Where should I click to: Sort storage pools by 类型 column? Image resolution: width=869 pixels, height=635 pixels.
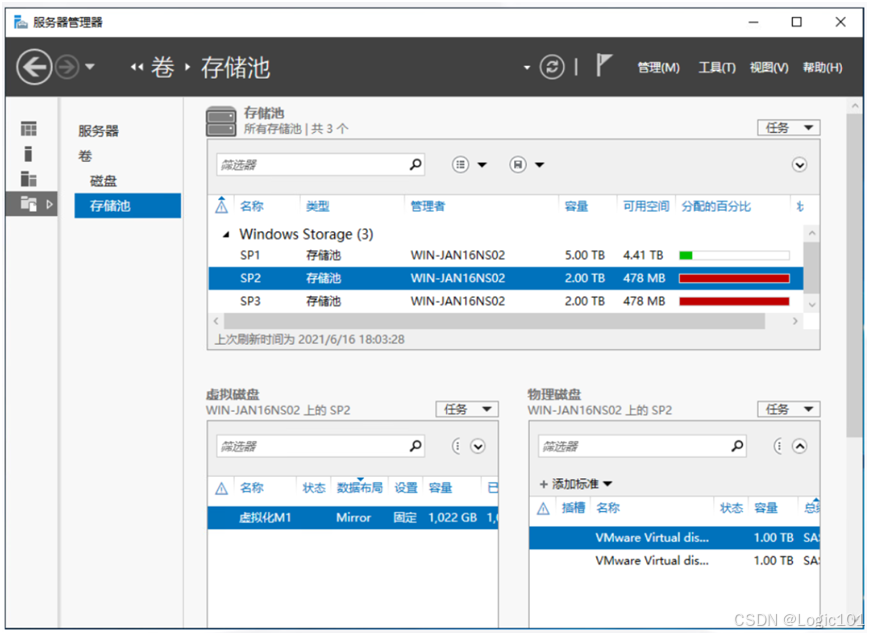[318, 206]
